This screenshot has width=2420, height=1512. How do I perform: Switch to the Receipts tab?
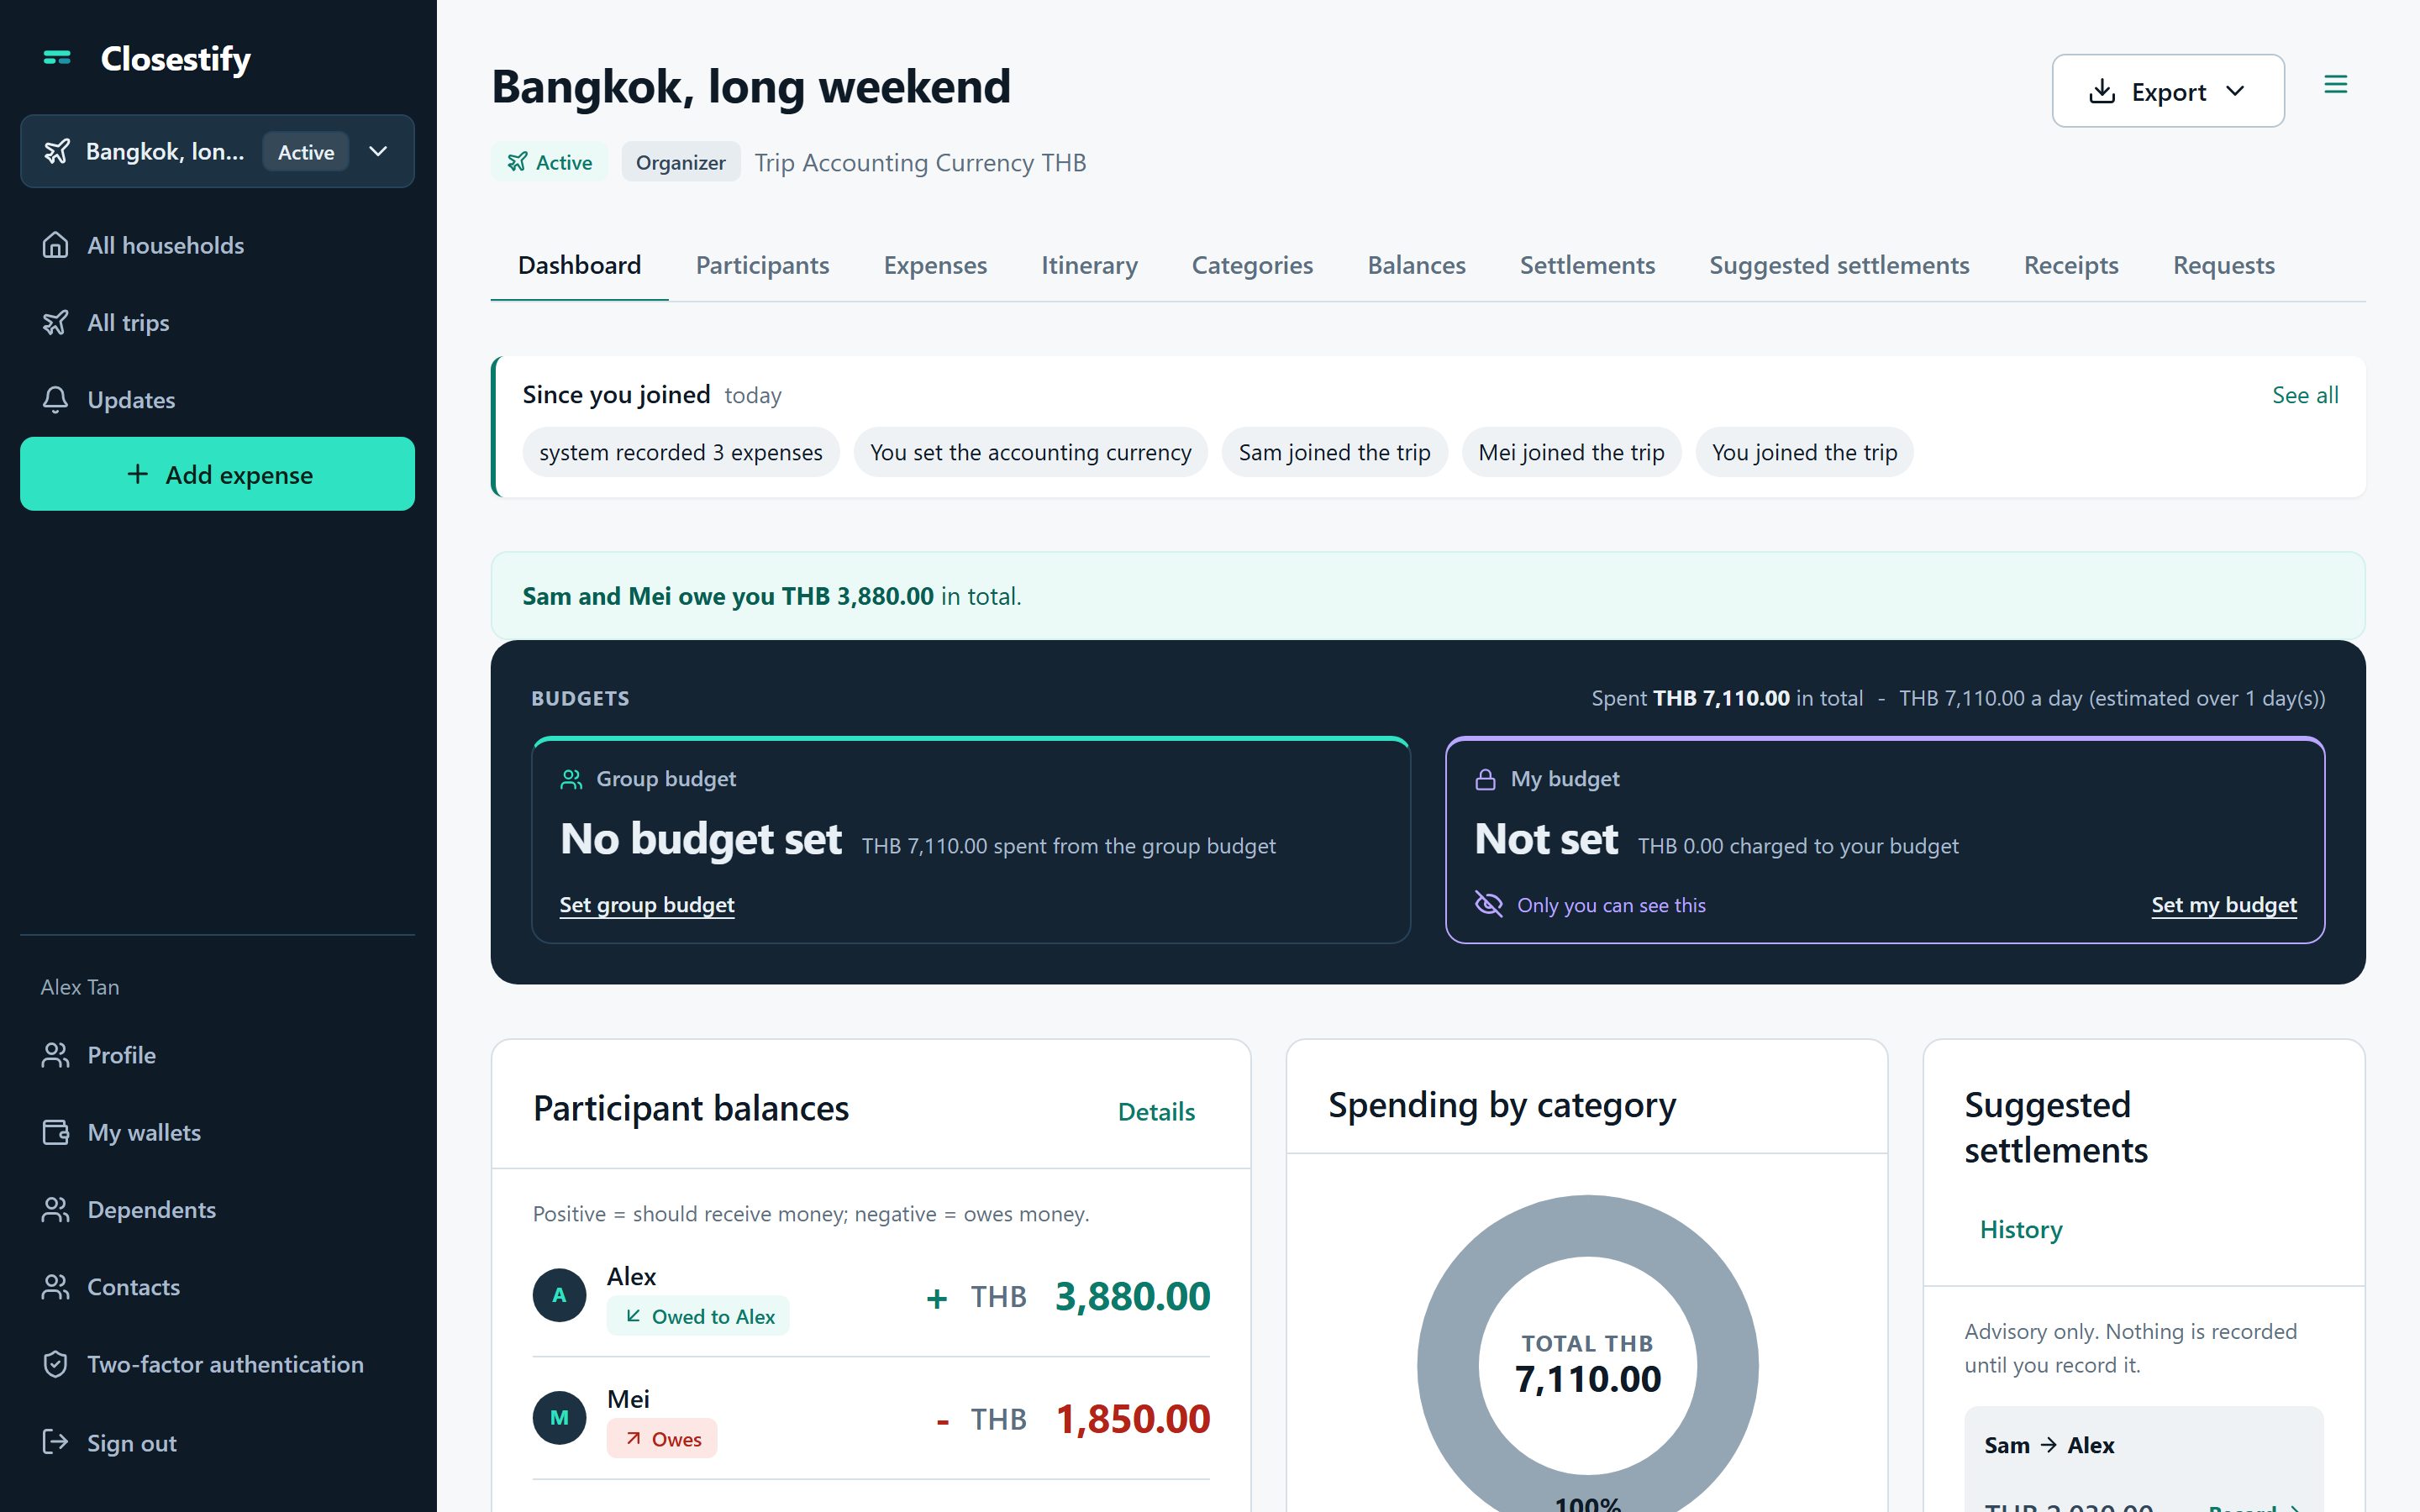(2071, 265)
